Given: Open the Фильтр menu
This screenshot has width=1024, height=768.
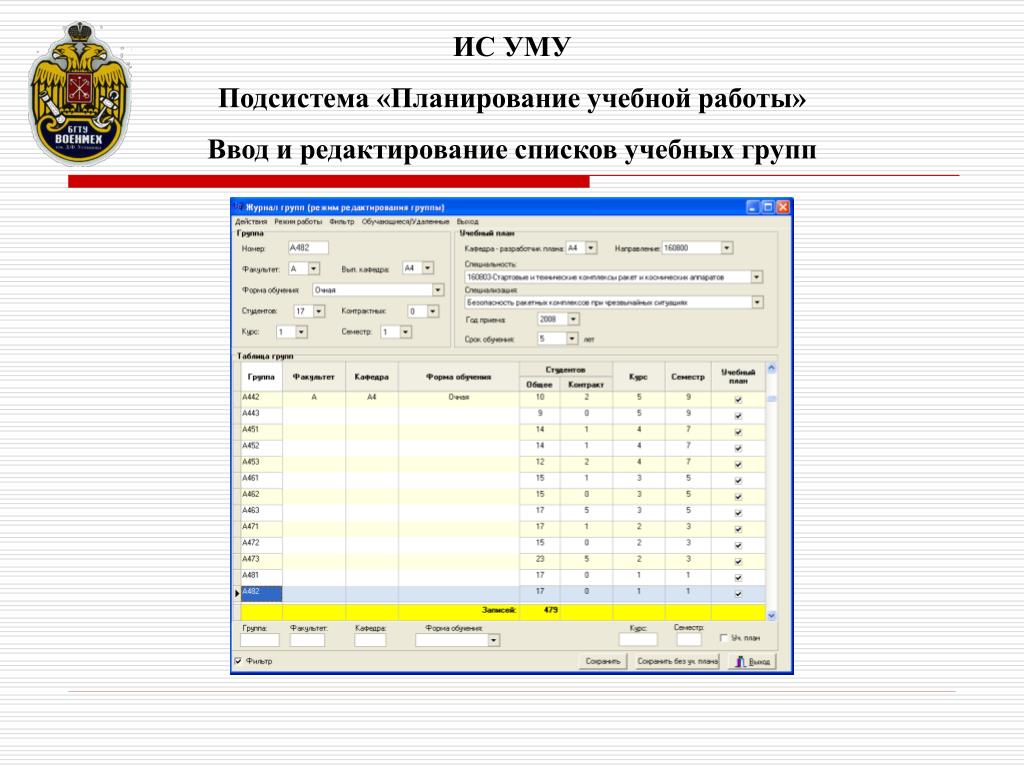Looking at the screenshot, I should click(x=342, y=222).
